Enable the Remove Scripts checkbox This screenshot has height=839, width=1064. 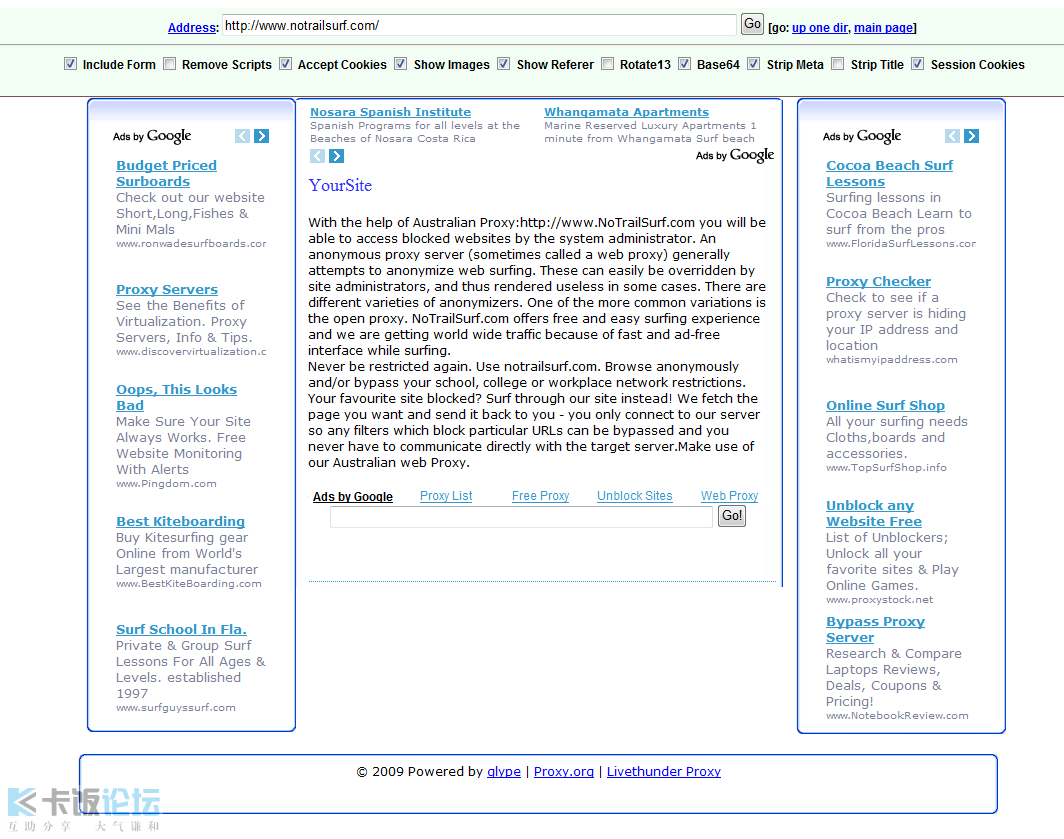[x=170, y=64]
